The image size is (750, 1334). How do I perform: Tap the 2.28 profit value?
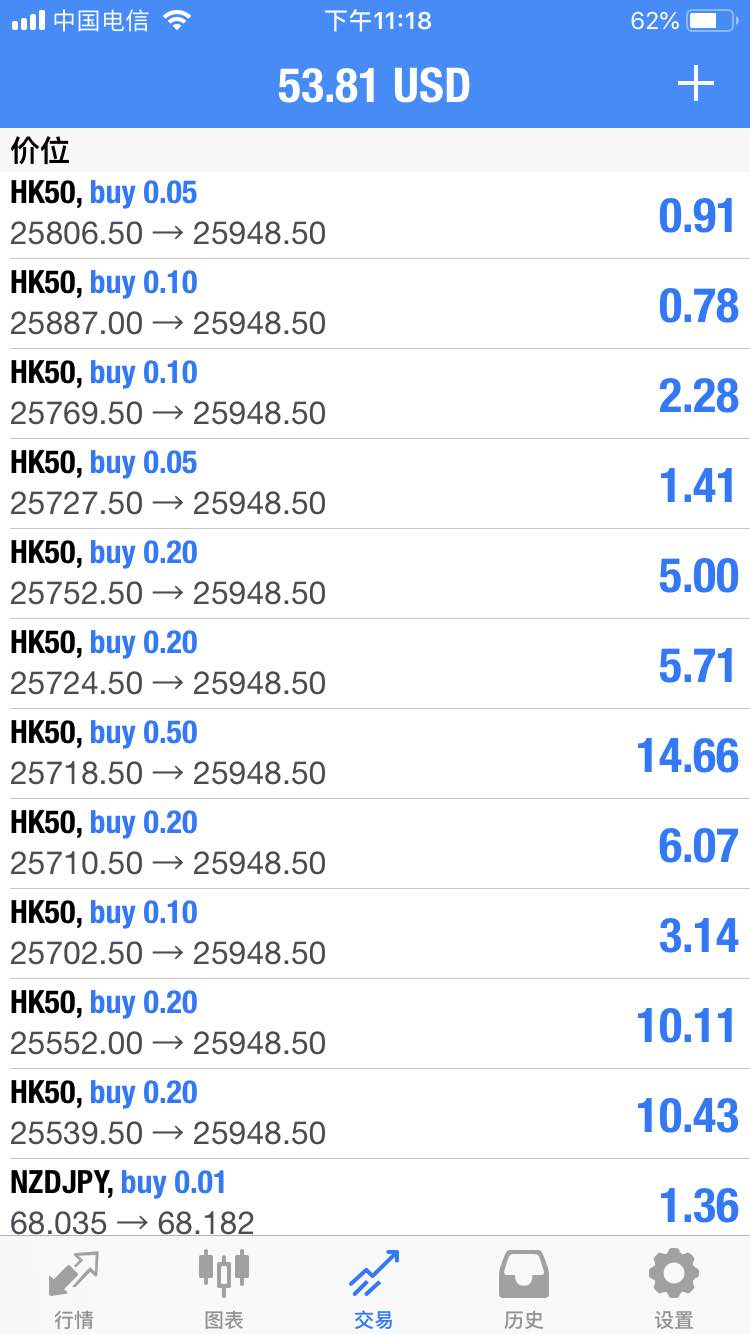click(698, 396)
